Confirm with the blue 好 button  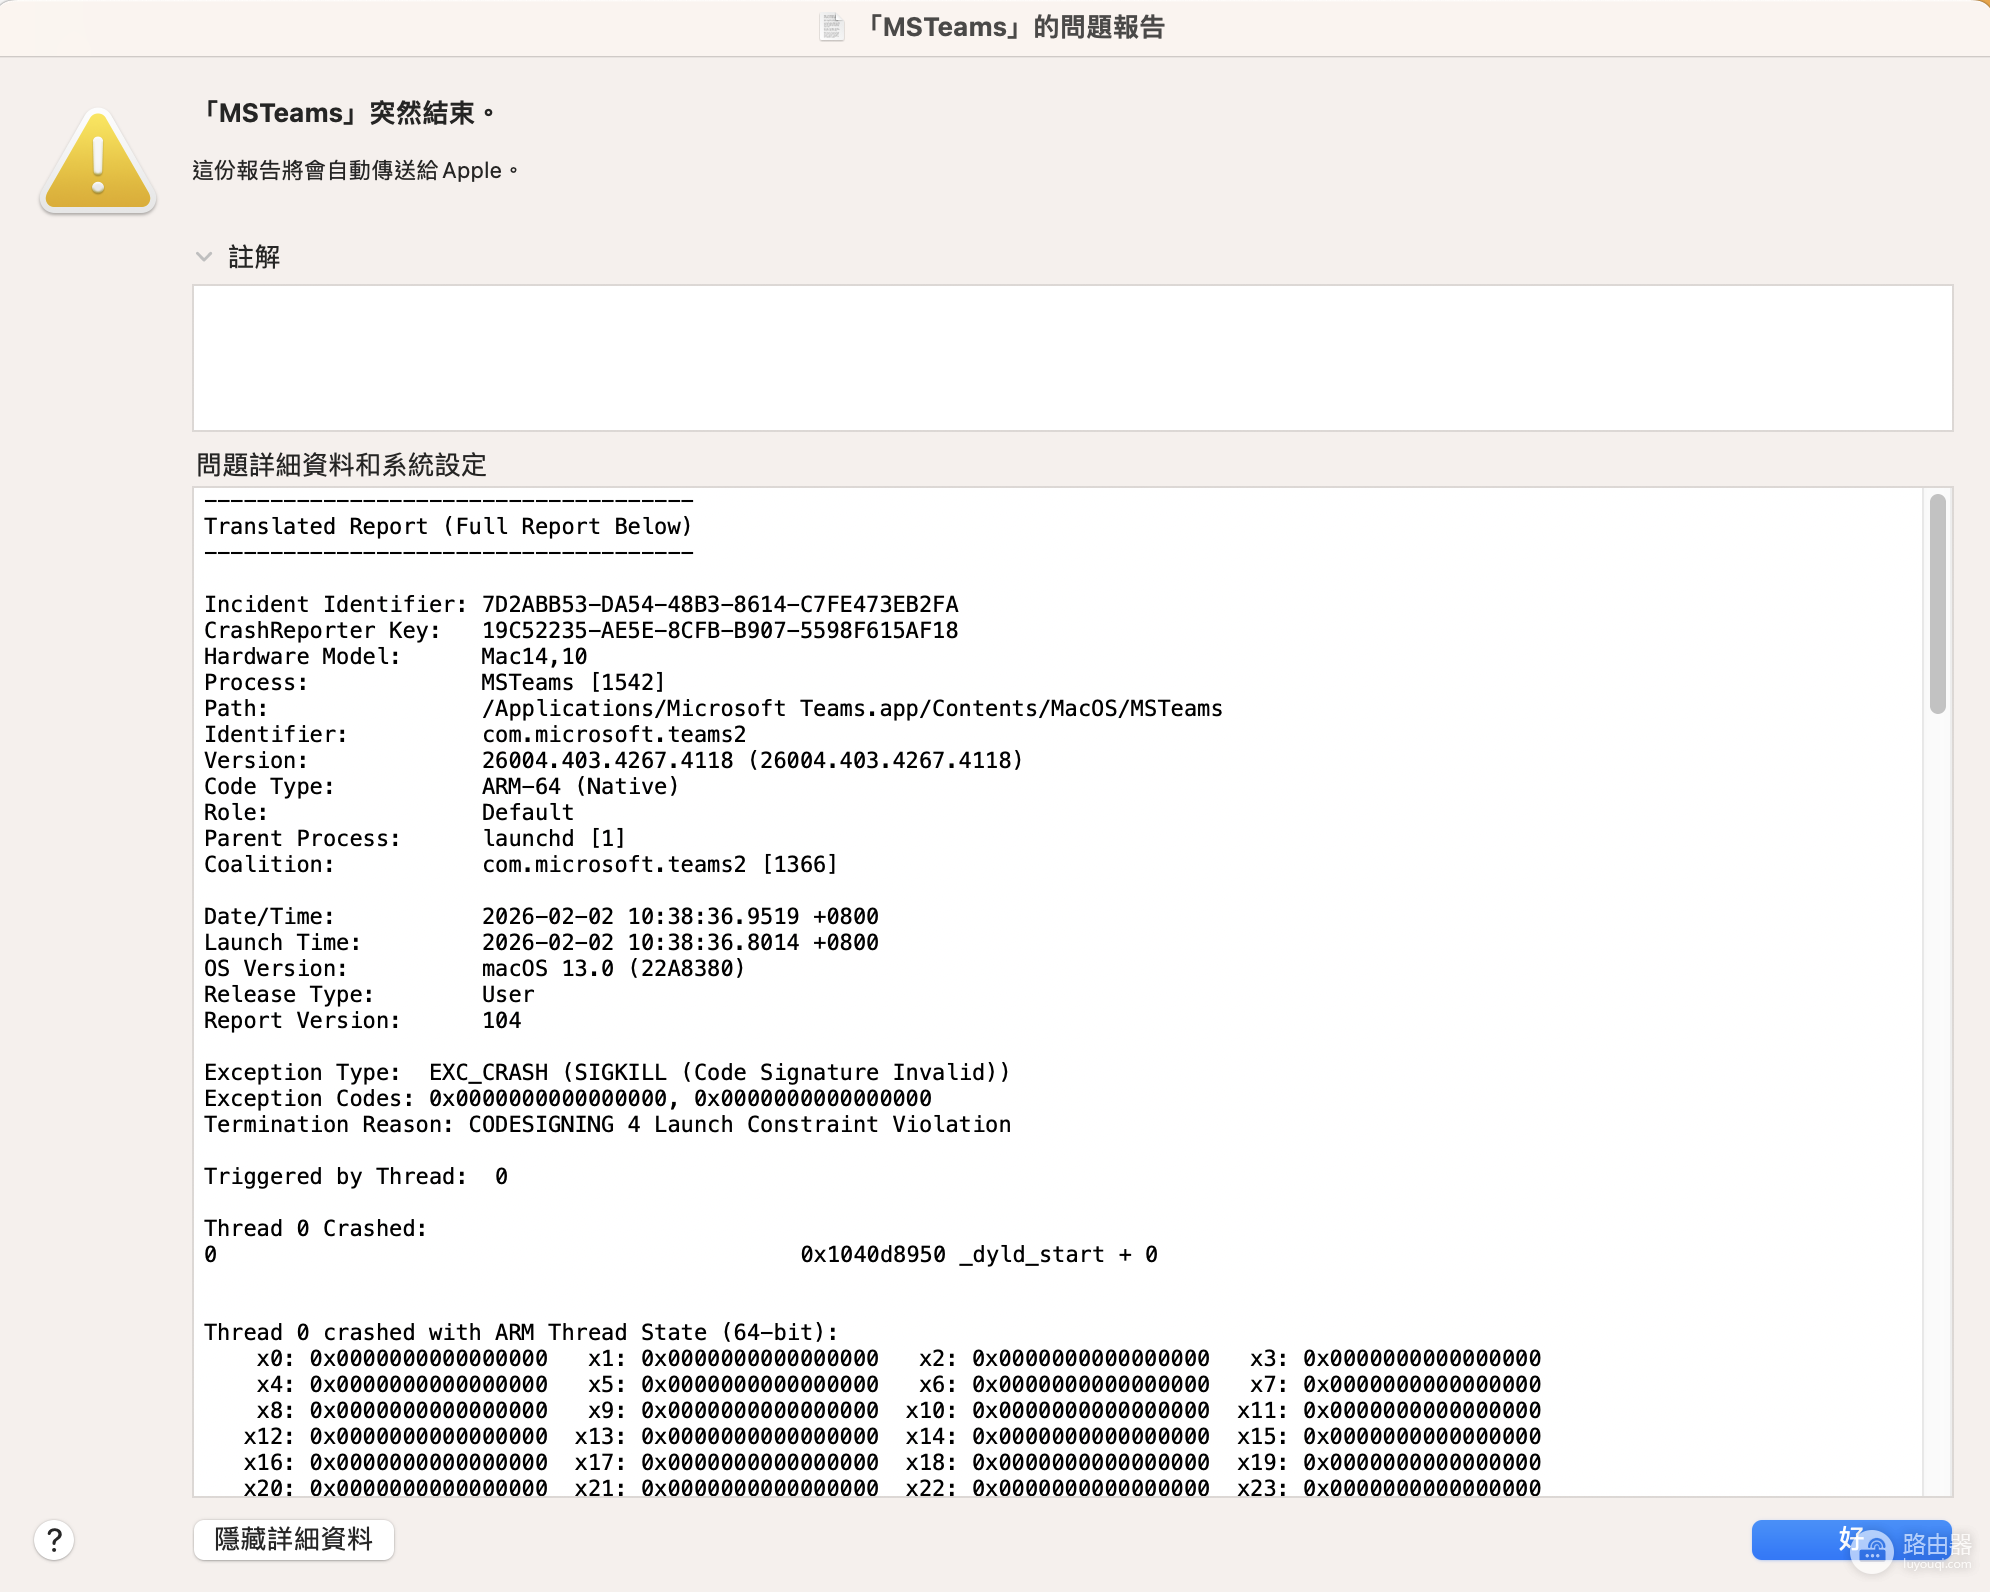click(1851, 1539)
